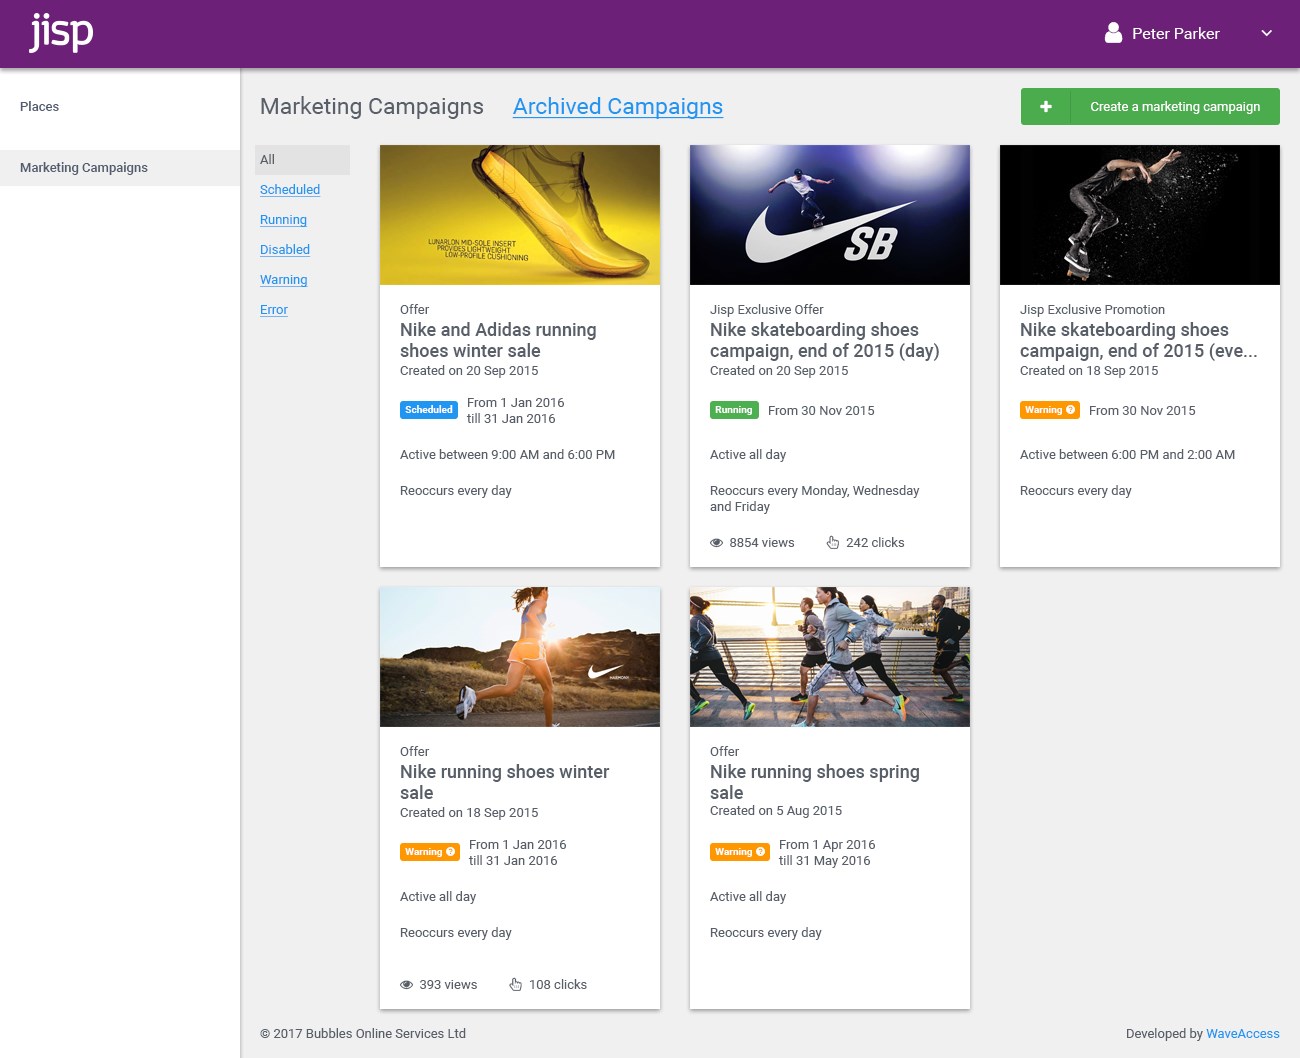Image resolution: width=1300 pixels, height=1058 pixels.
Task: Click 'Jisp Exclusive Promotion' label
Action: (1092, 310)
